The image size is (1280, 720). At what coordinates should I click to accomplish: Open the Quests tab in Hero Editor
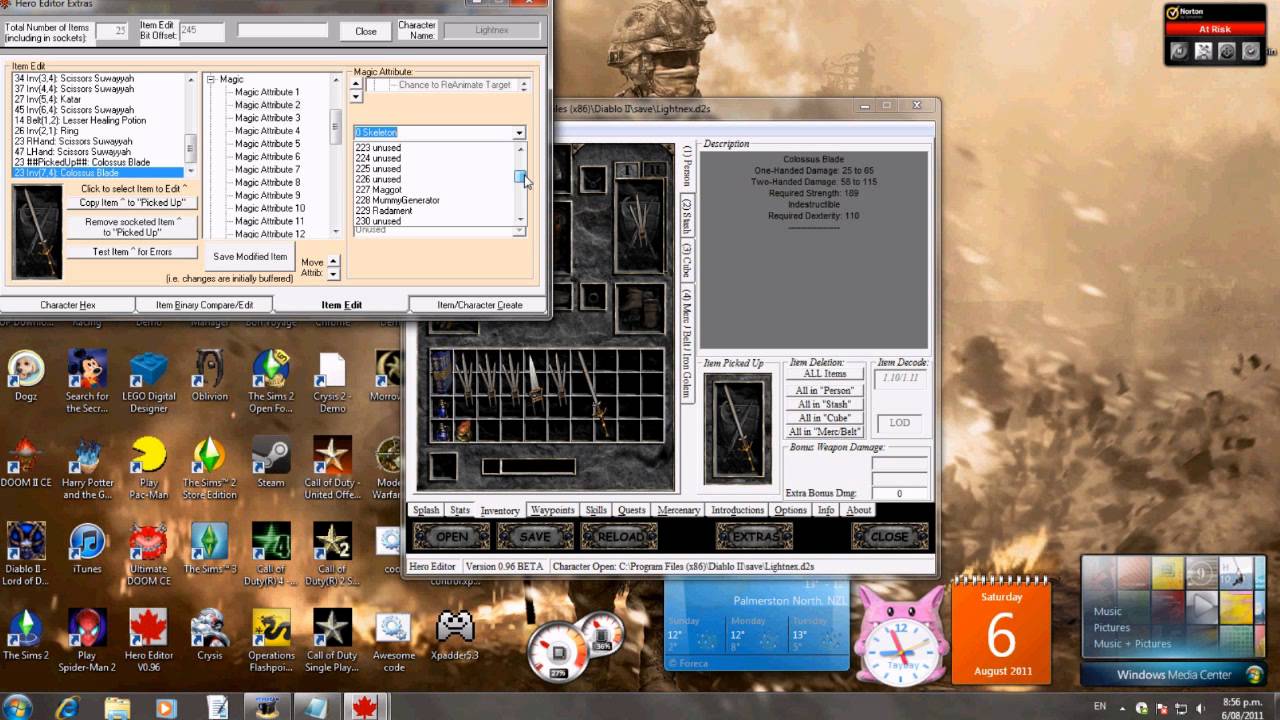click(x=631, y=510)
